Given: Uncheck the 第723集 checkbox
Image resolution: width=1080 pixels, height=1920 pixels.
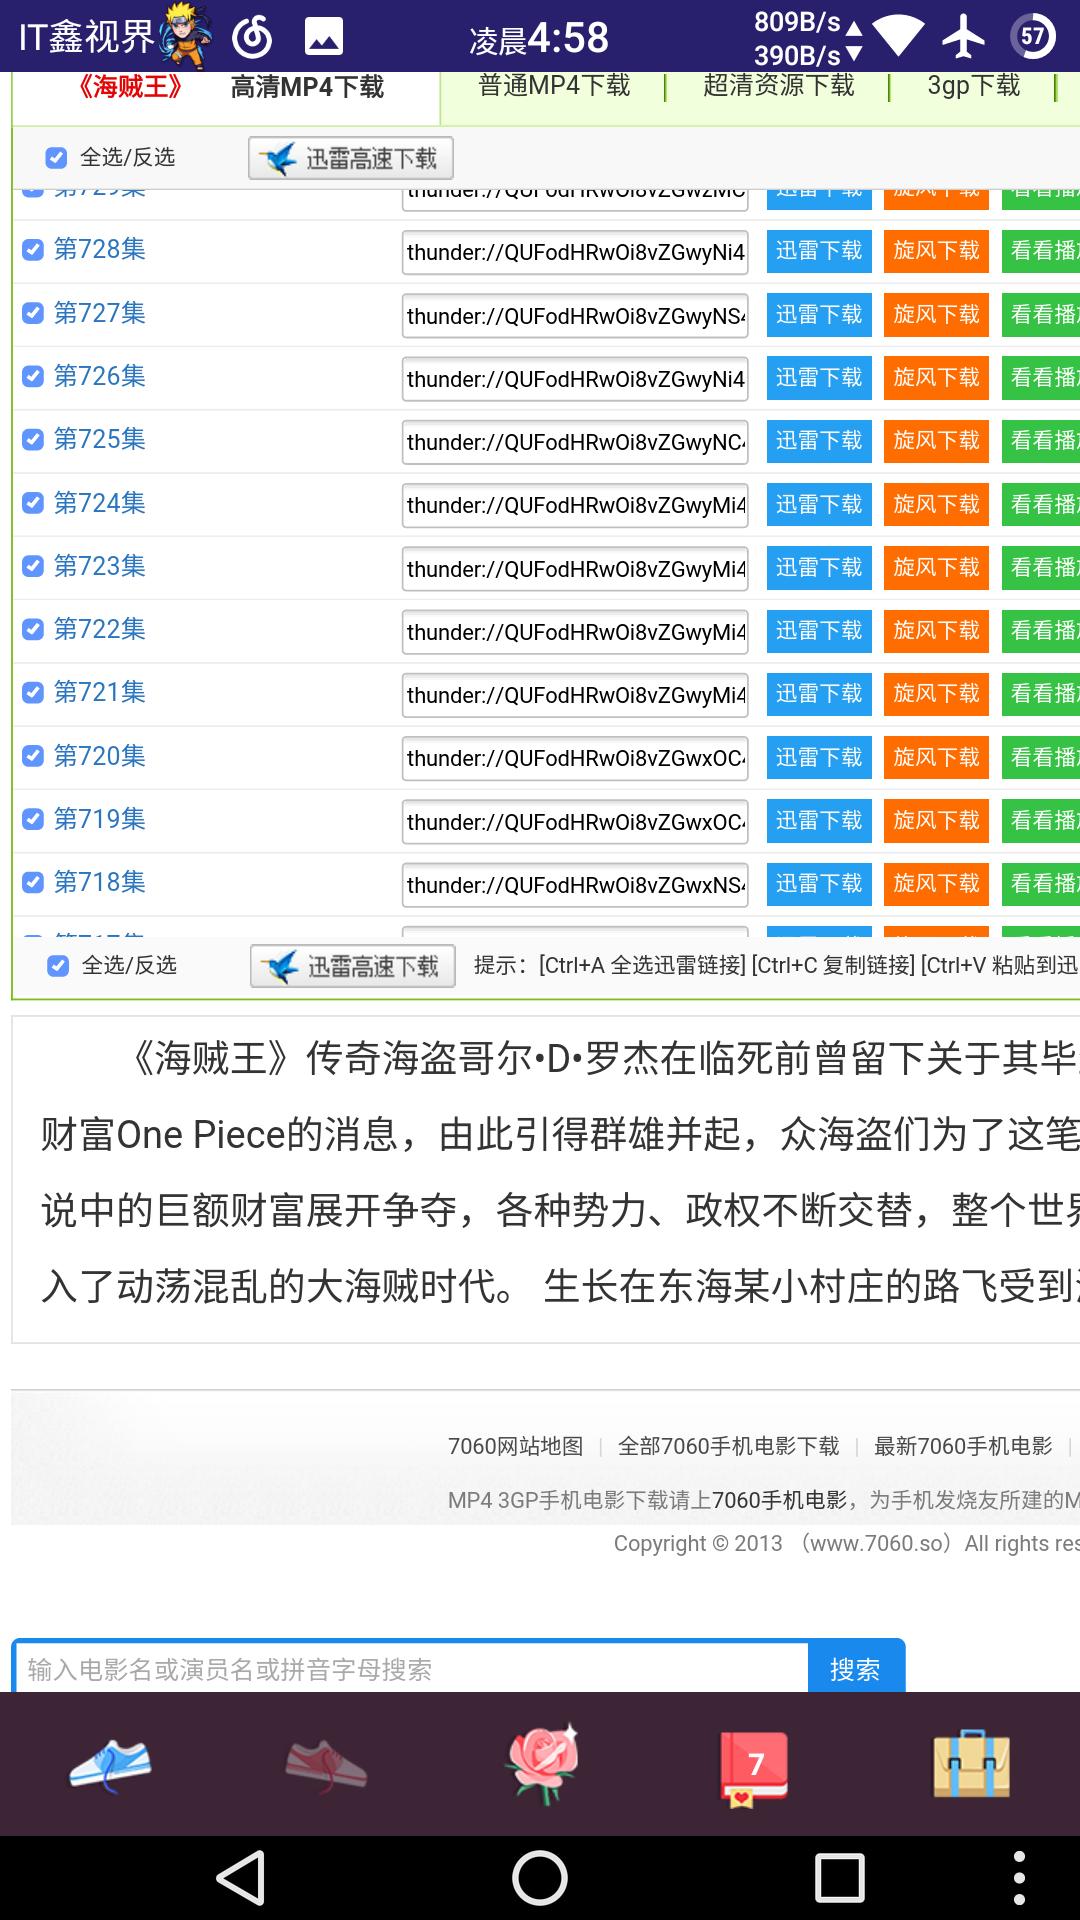Looking at the screenshot, I should pos(33,566).
